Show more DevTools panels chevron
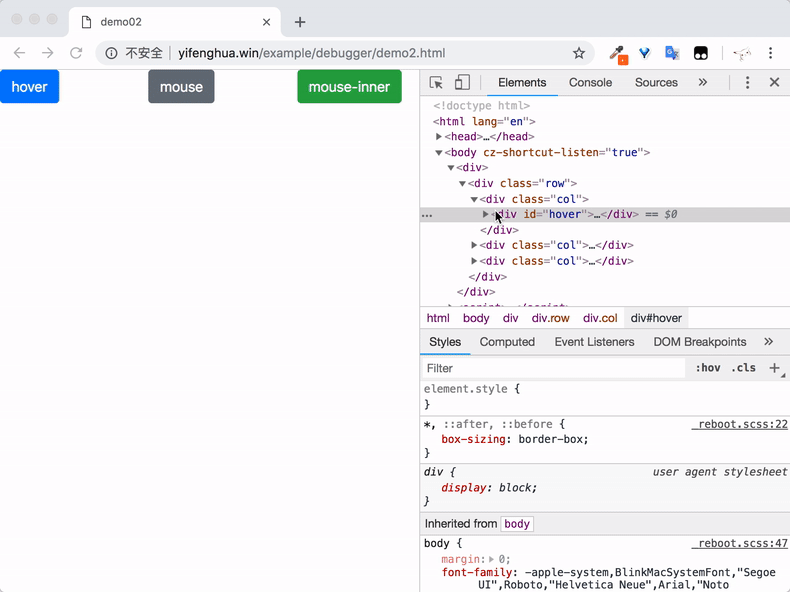Image resolution: width=790 pixels, height=592 pixels. tap(703, 83)
